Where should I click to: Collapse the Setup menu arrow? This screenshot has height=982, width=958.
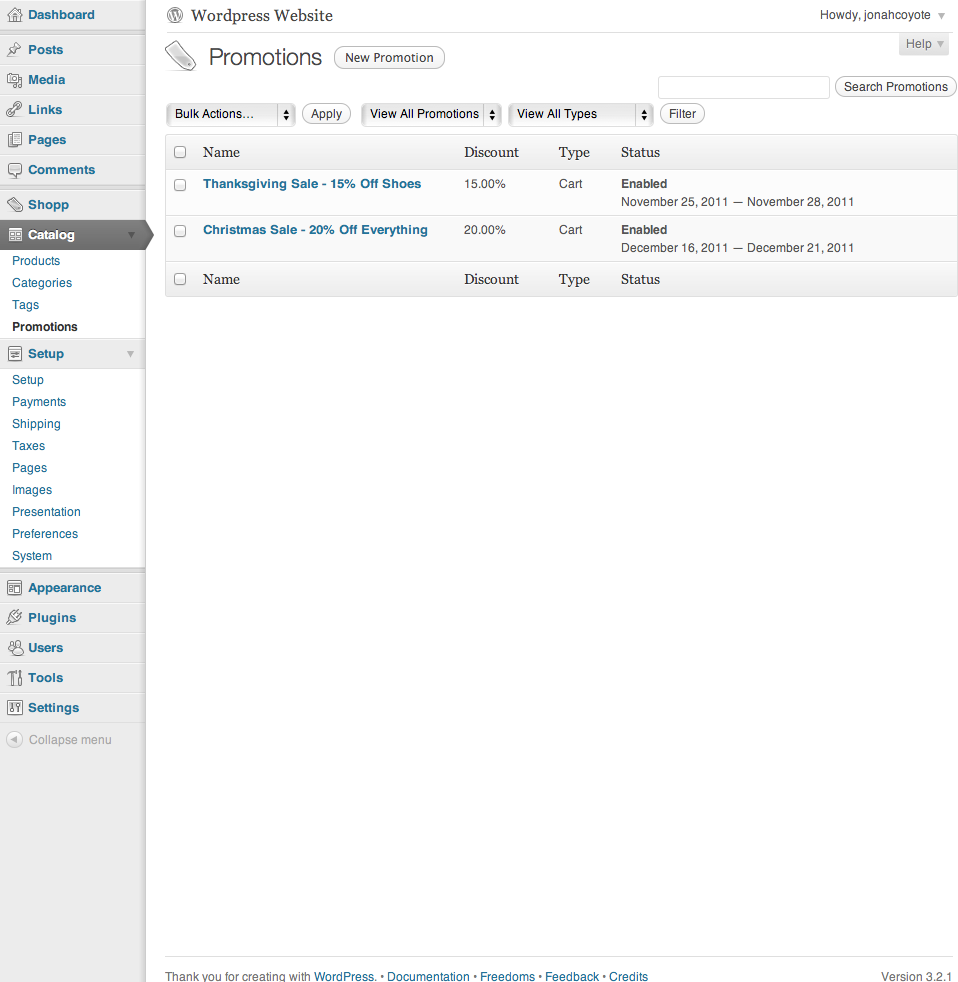pos(130,354)
